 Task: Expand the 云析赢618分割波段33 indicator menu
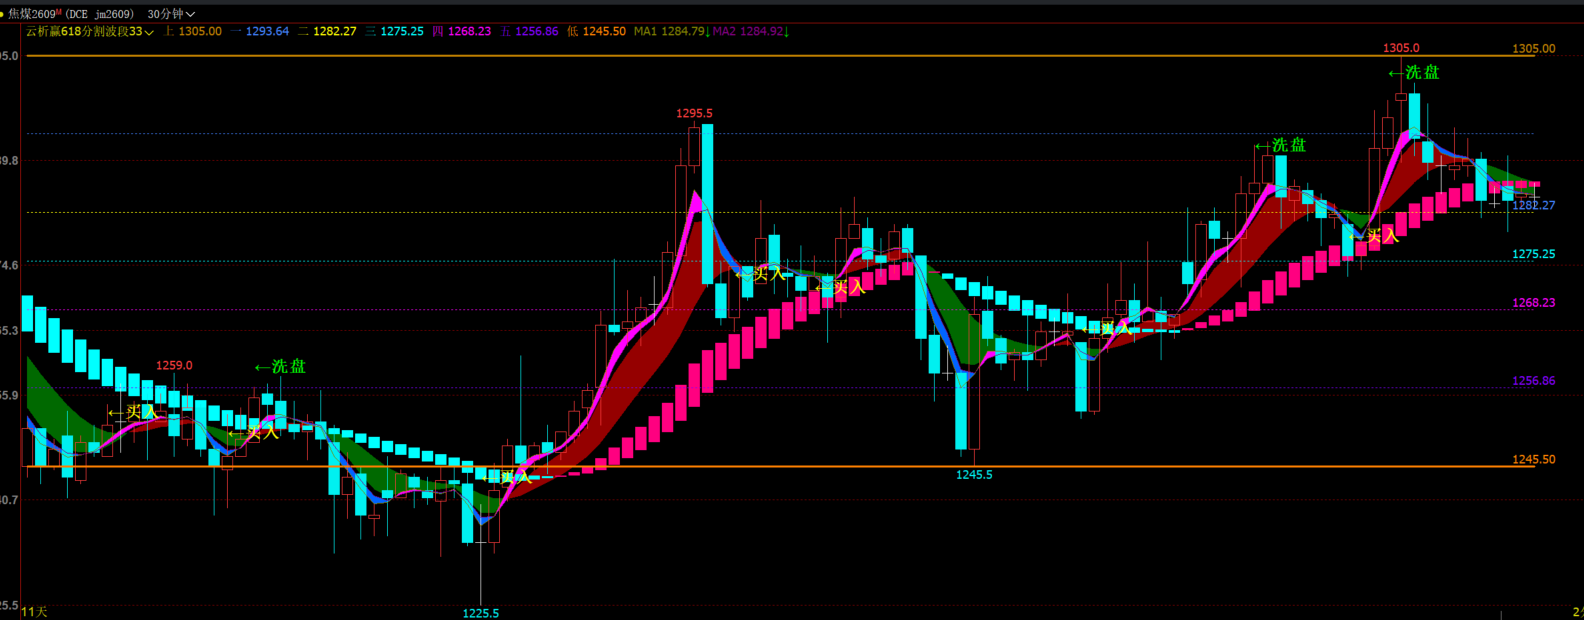(89, 32)
